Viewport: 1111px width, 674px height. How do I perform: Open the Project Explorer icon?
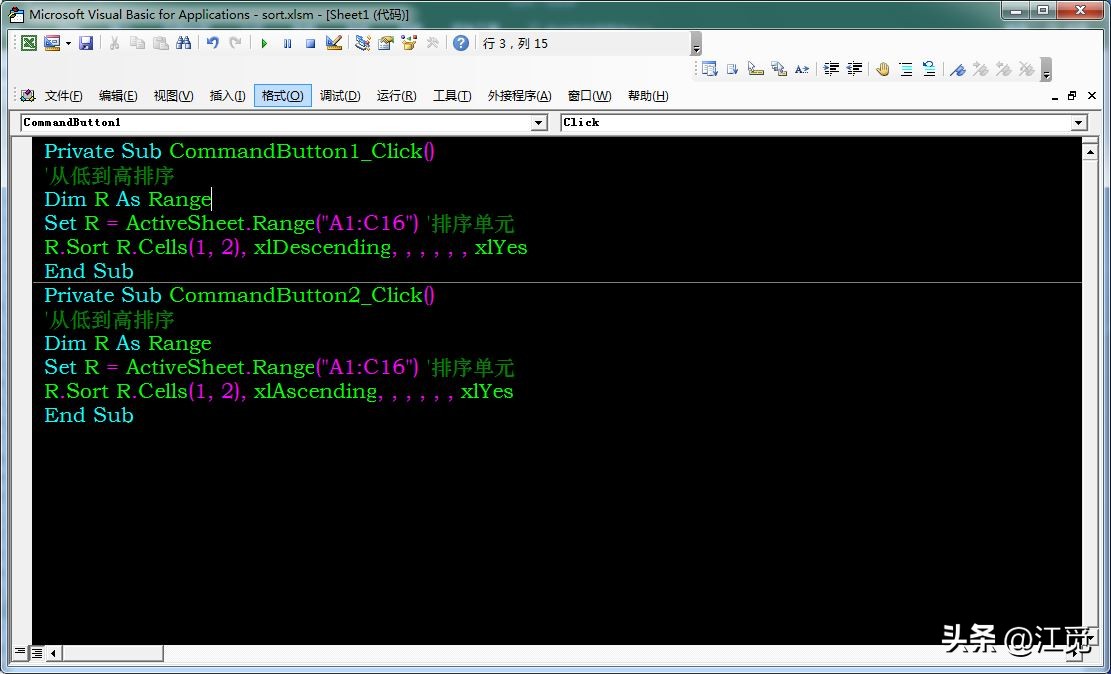(363, 43)
